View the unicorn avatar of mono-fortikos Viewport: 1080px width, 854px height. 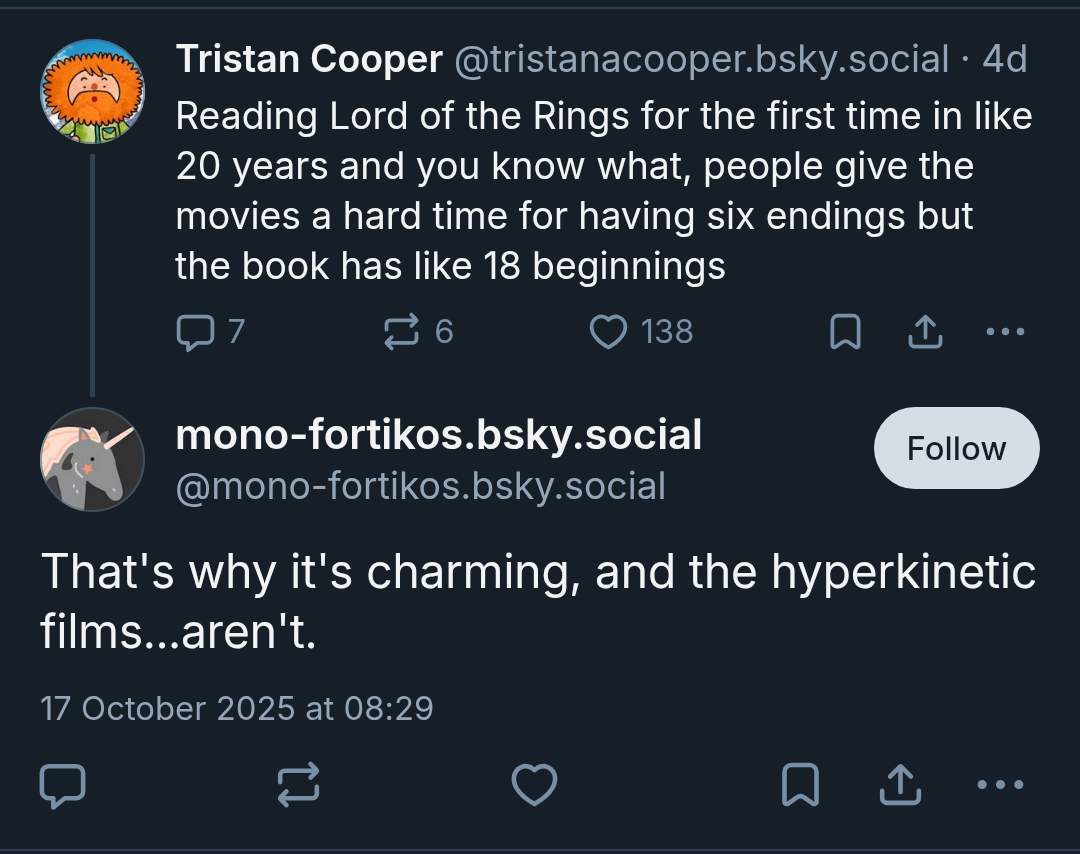[x=92, y=459]
